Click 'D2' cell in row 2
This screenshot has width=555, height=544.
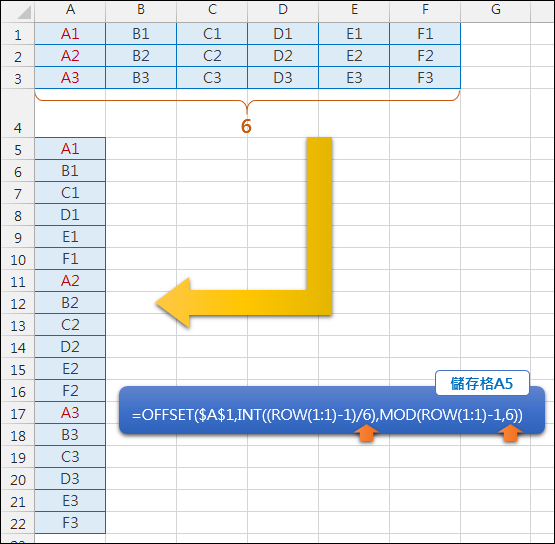coord(283,56)
